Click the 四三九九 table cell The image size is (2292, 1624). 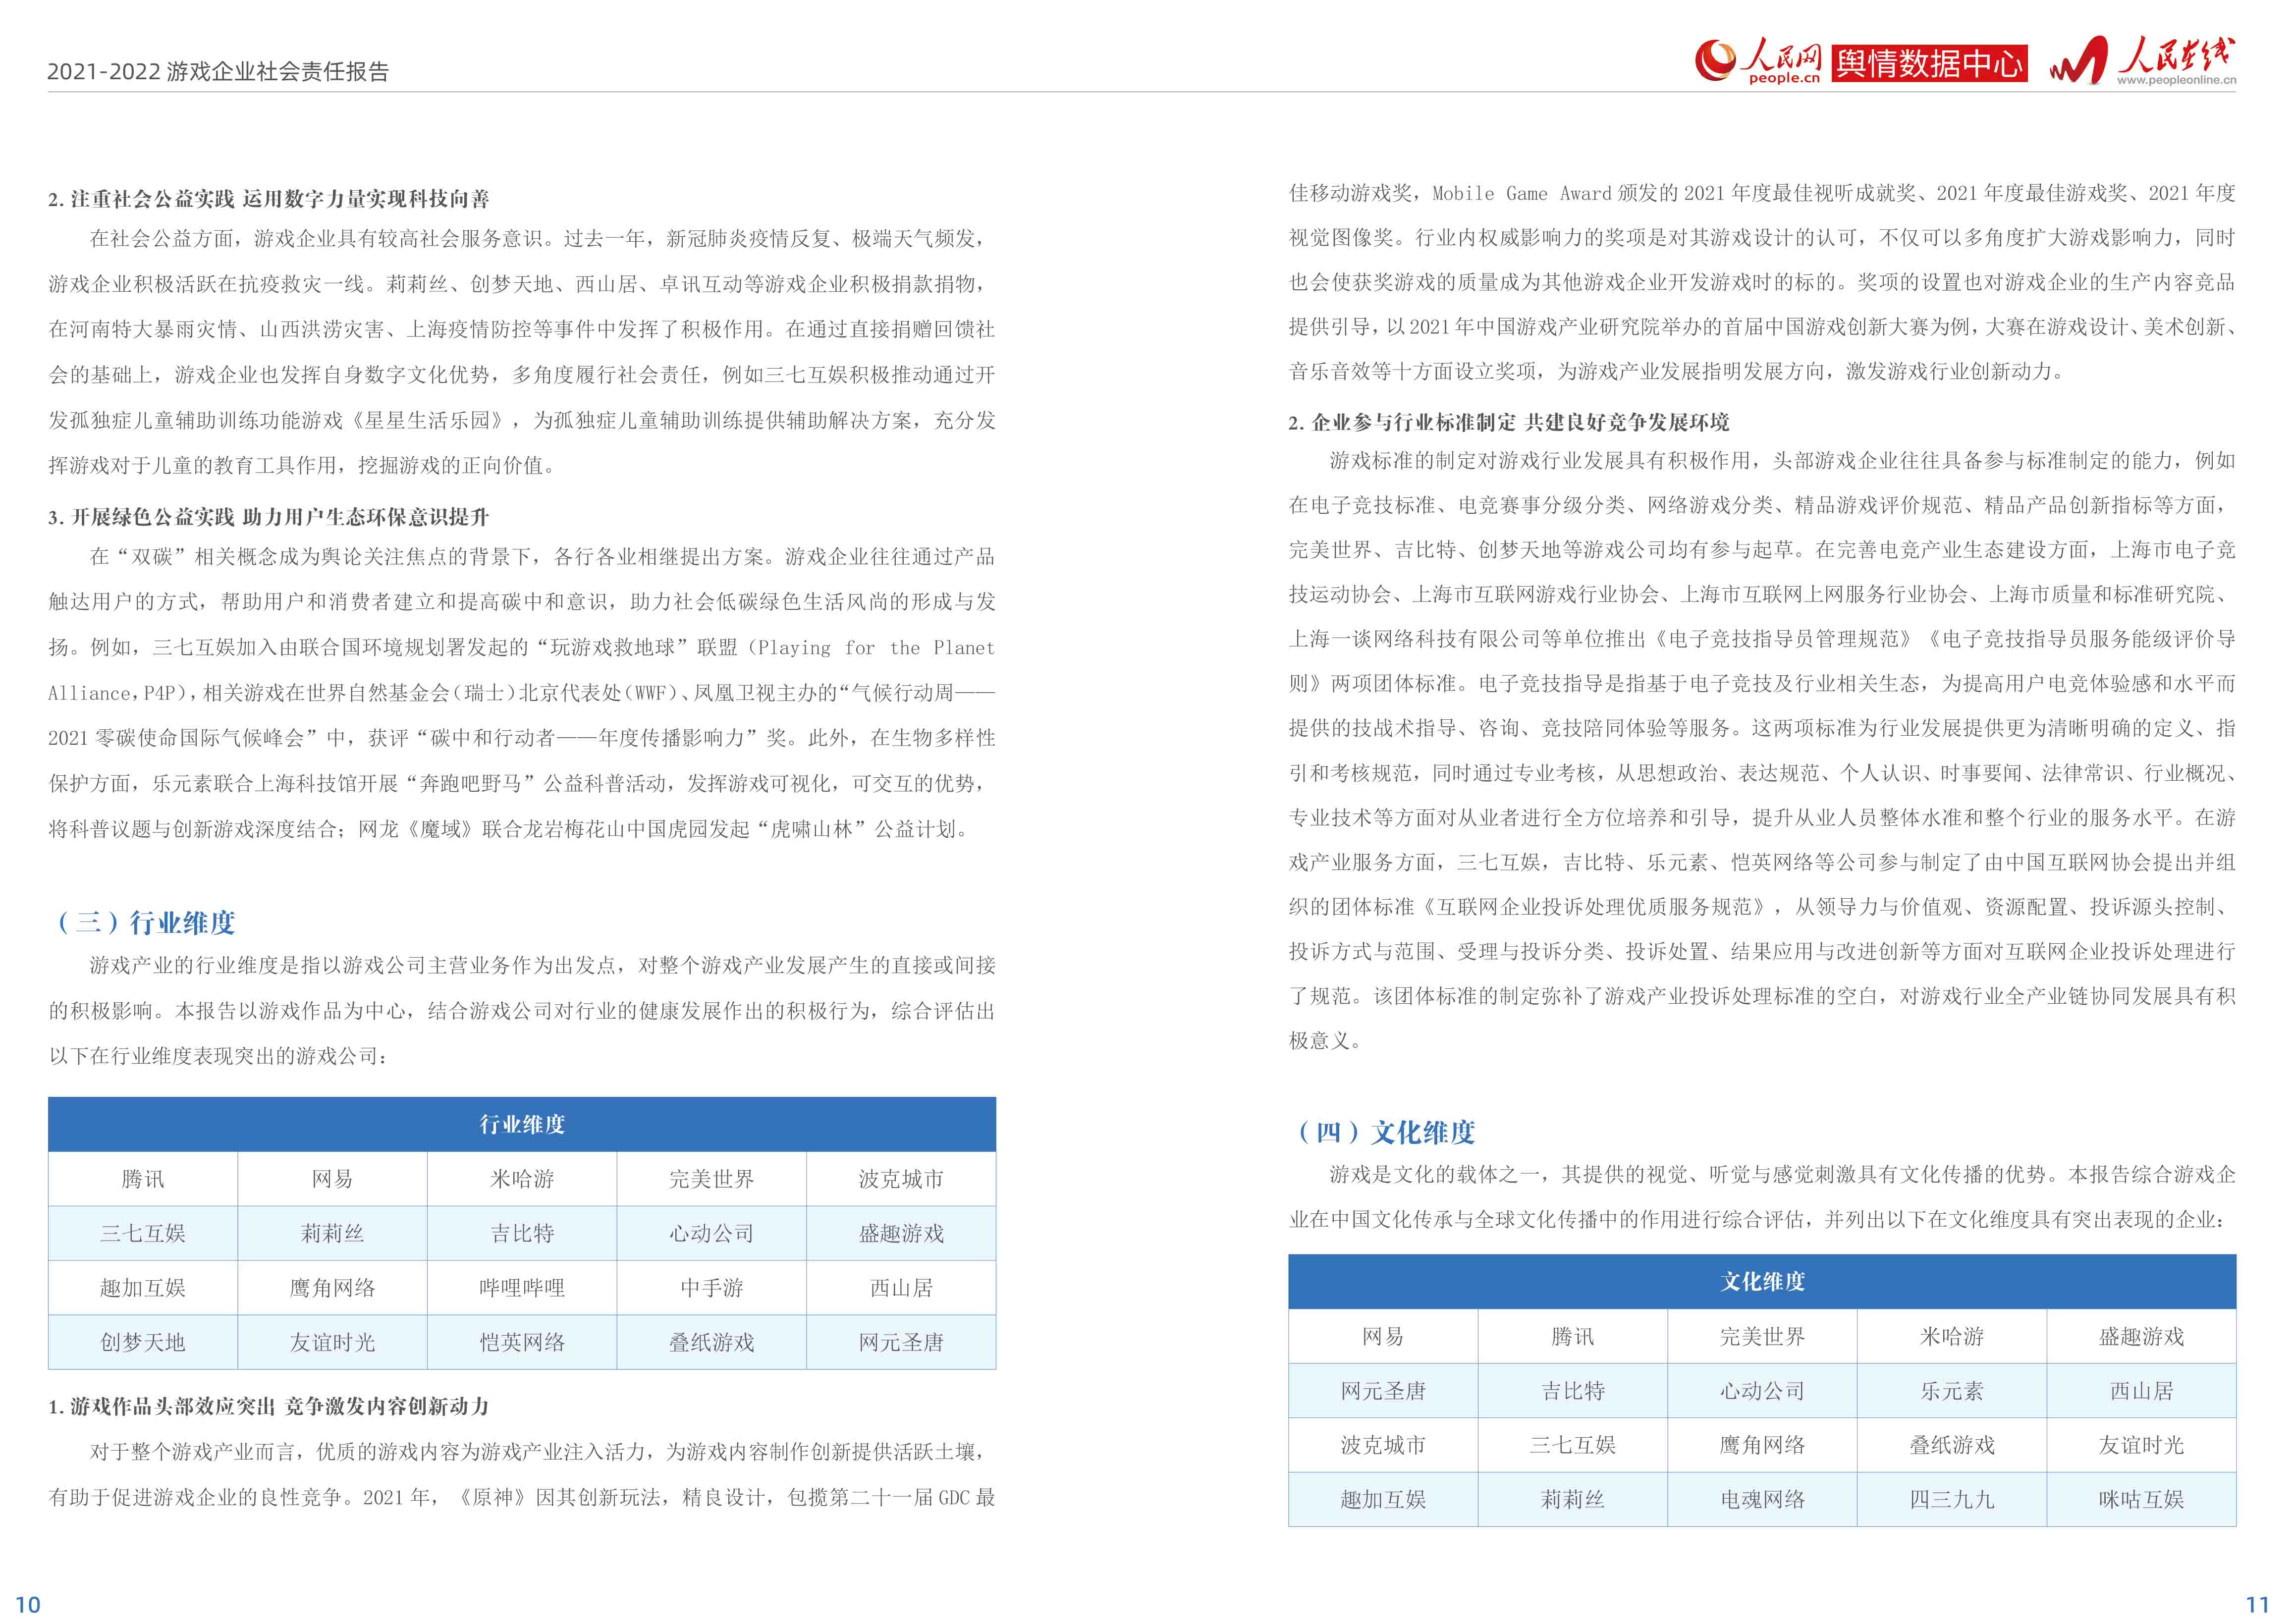(x=1952, y=1499)
